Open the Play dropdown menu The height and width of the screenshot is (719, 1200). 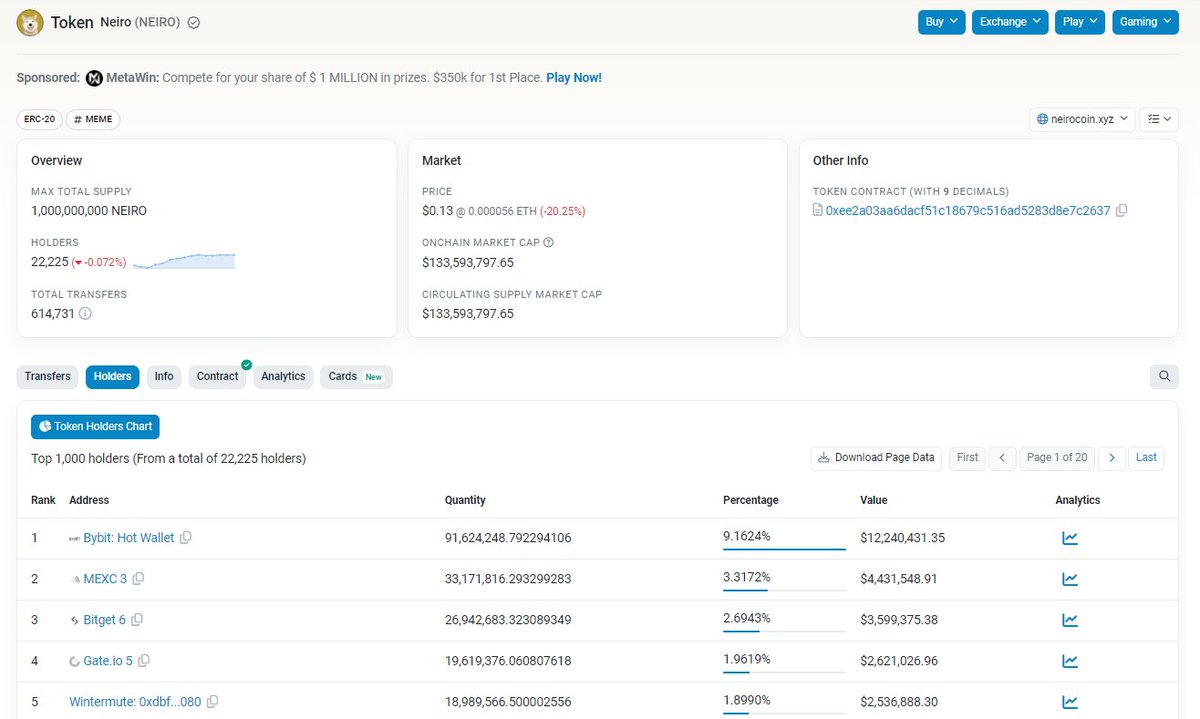pos(1080,22)
